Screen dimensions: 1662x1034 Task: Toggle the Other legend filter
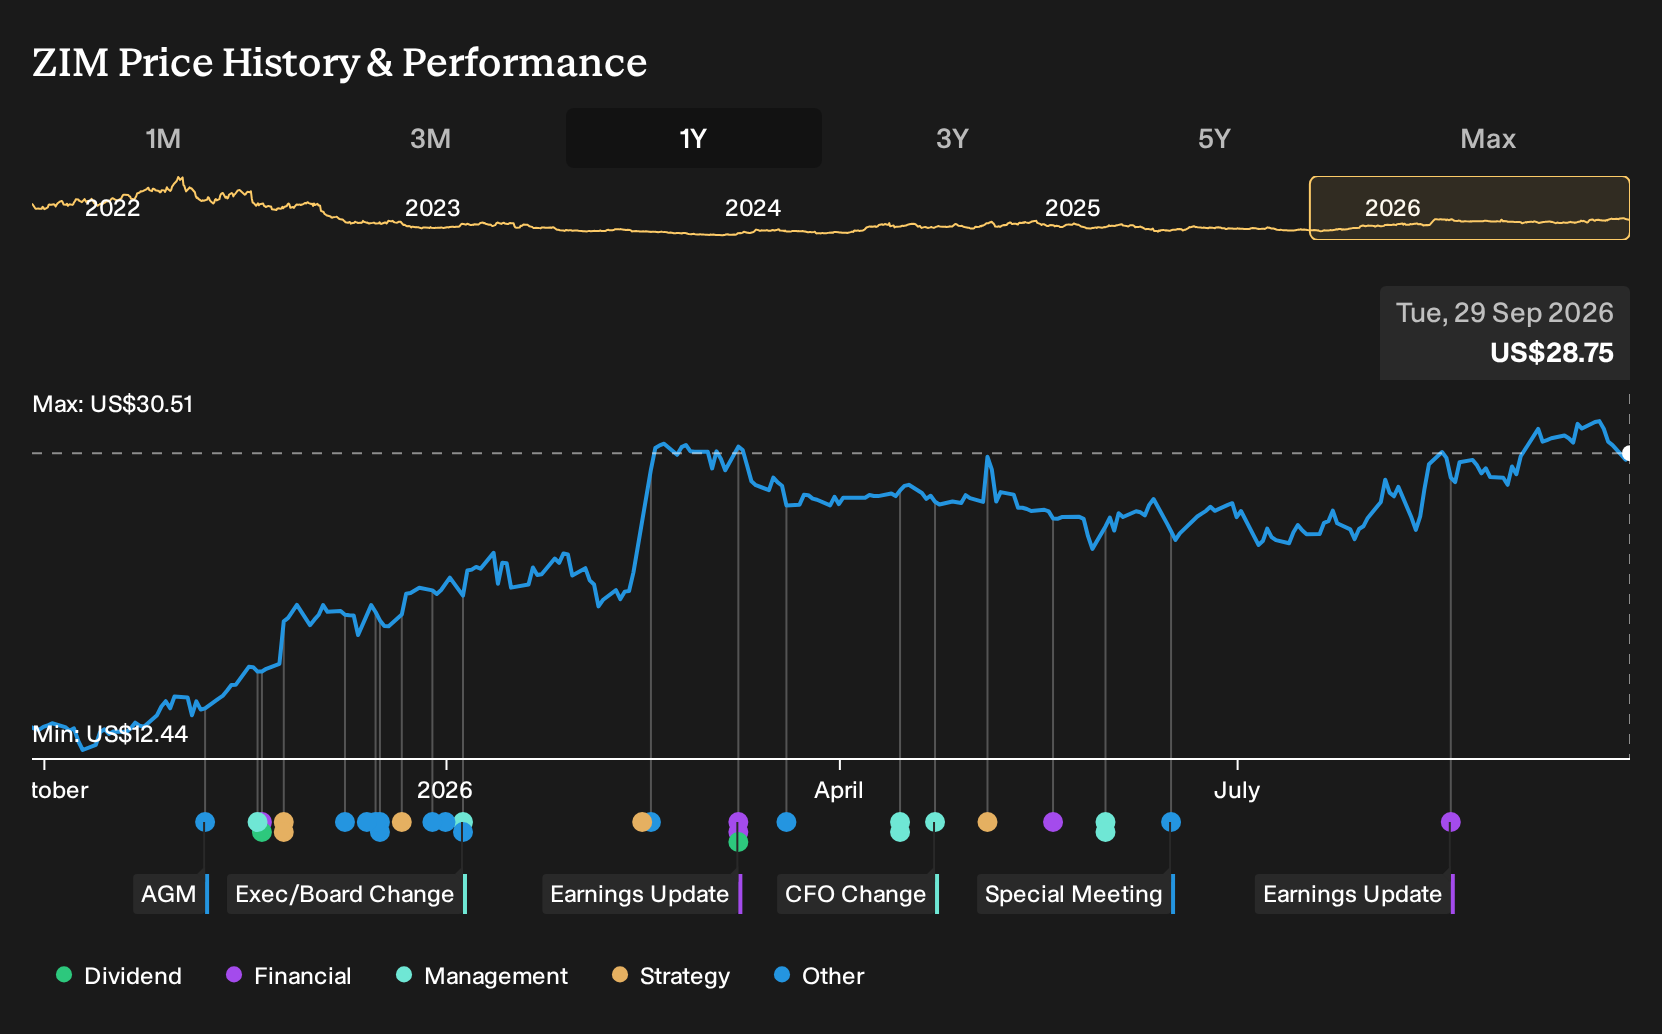point(819,976)
